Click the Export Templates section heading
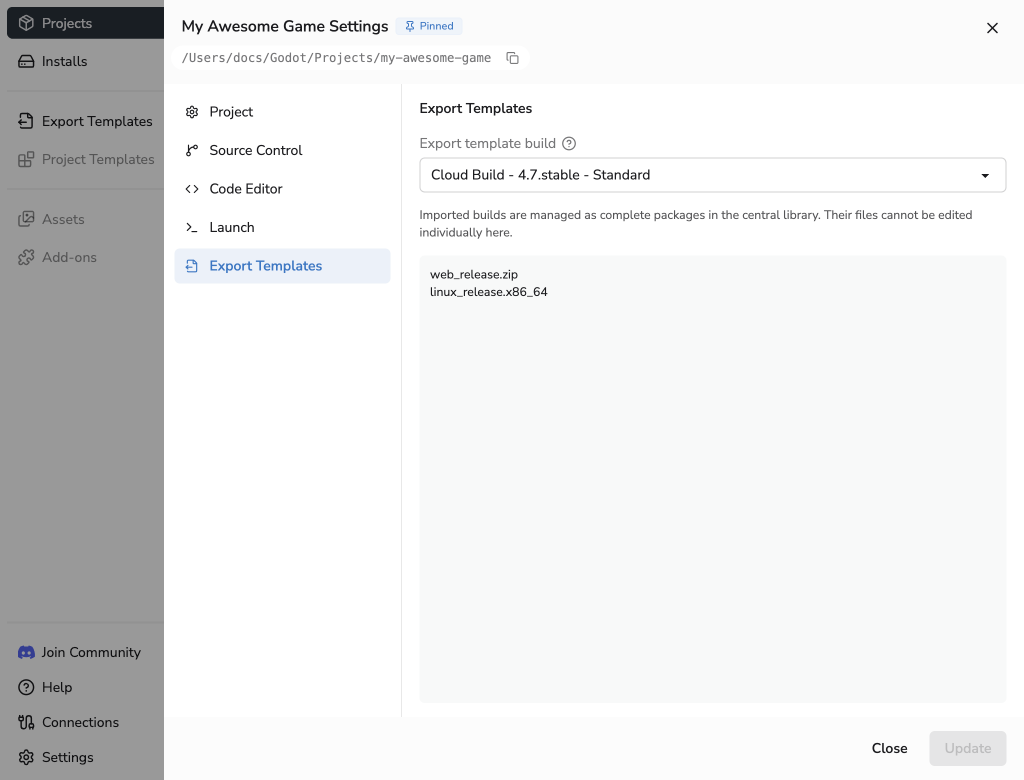 tap(475, 108)
